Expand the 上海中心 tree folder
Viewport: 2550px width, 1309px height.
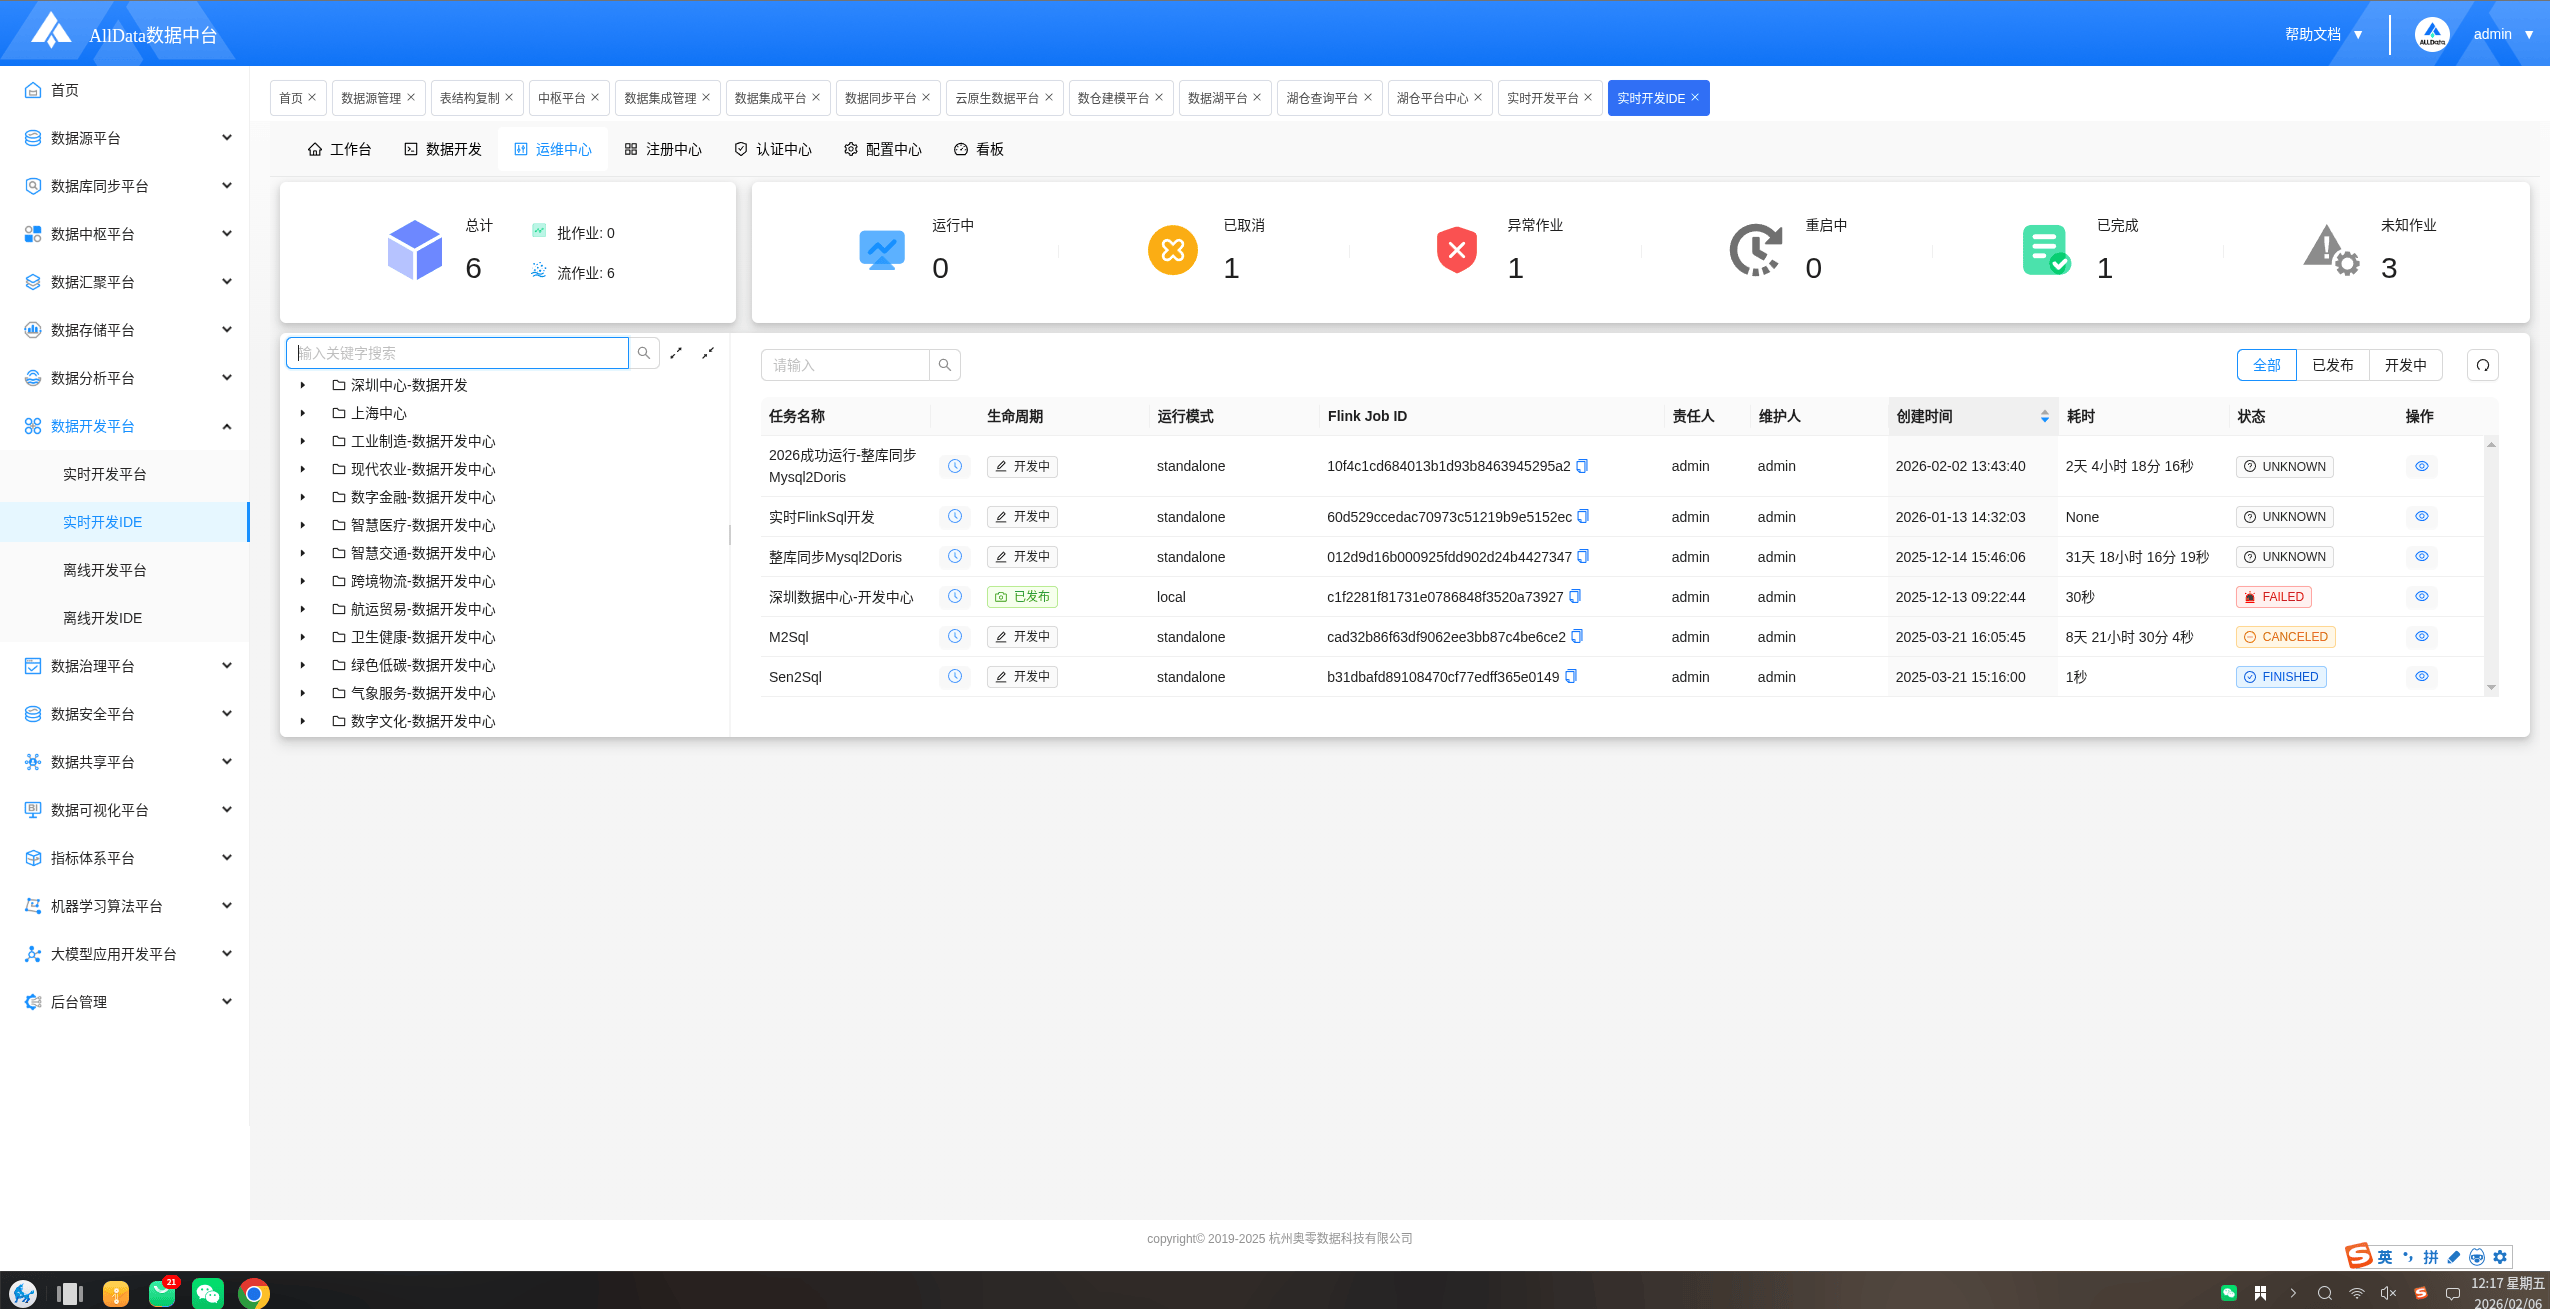point(303,413)
